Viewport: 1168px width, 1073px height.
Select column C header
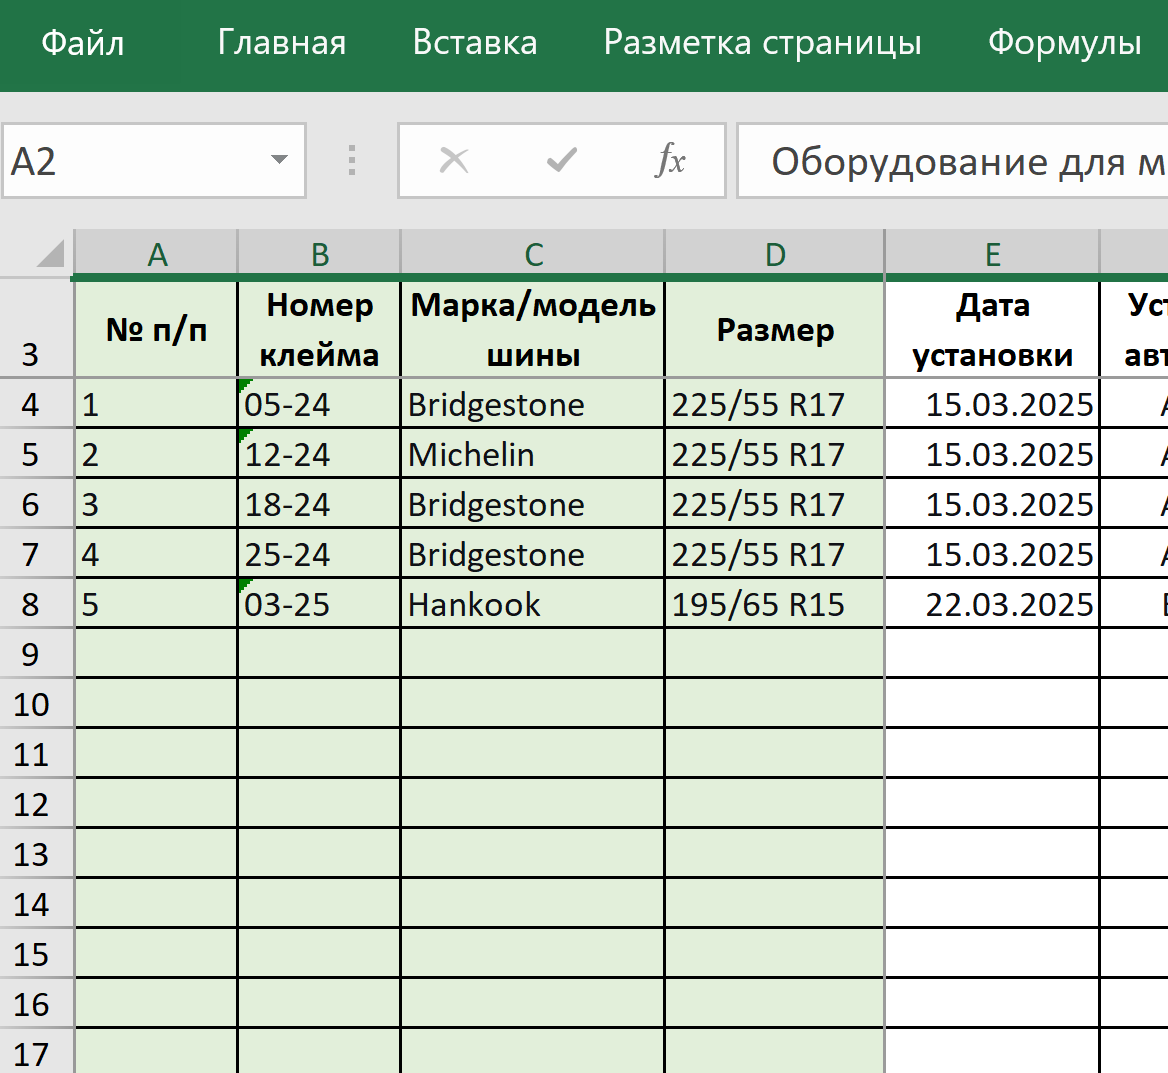point(532,253)
